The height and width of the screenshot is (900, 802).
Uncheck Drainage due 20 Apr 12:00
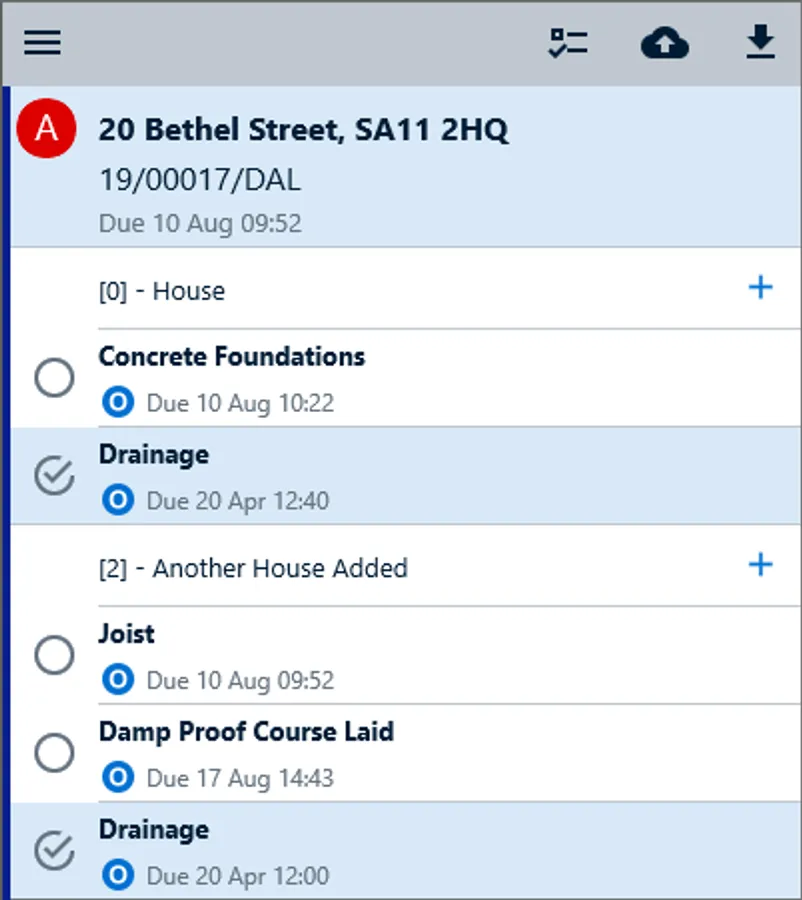click(55, 850)
